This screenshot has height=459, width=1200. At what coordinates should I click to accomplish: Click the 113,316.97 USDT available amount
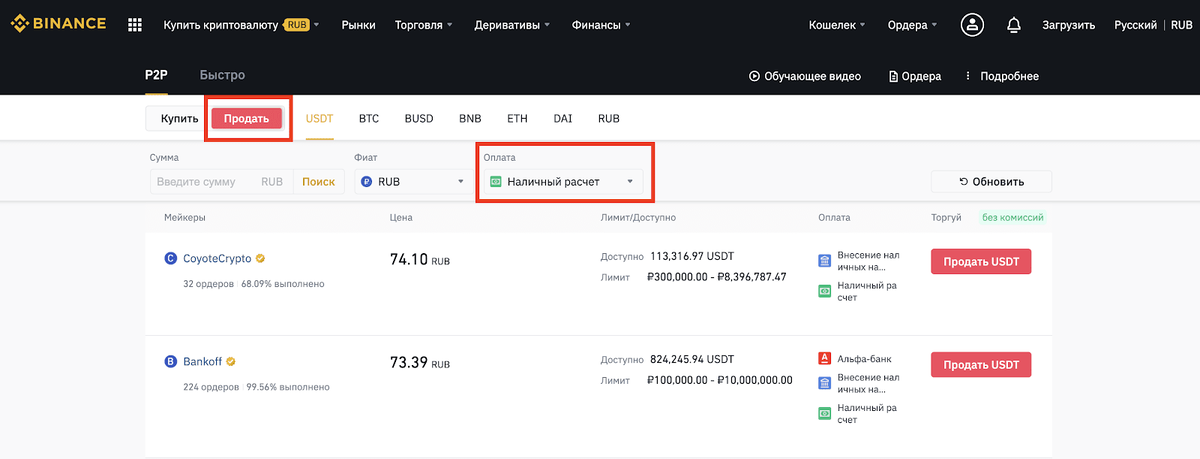pos(692,256)
